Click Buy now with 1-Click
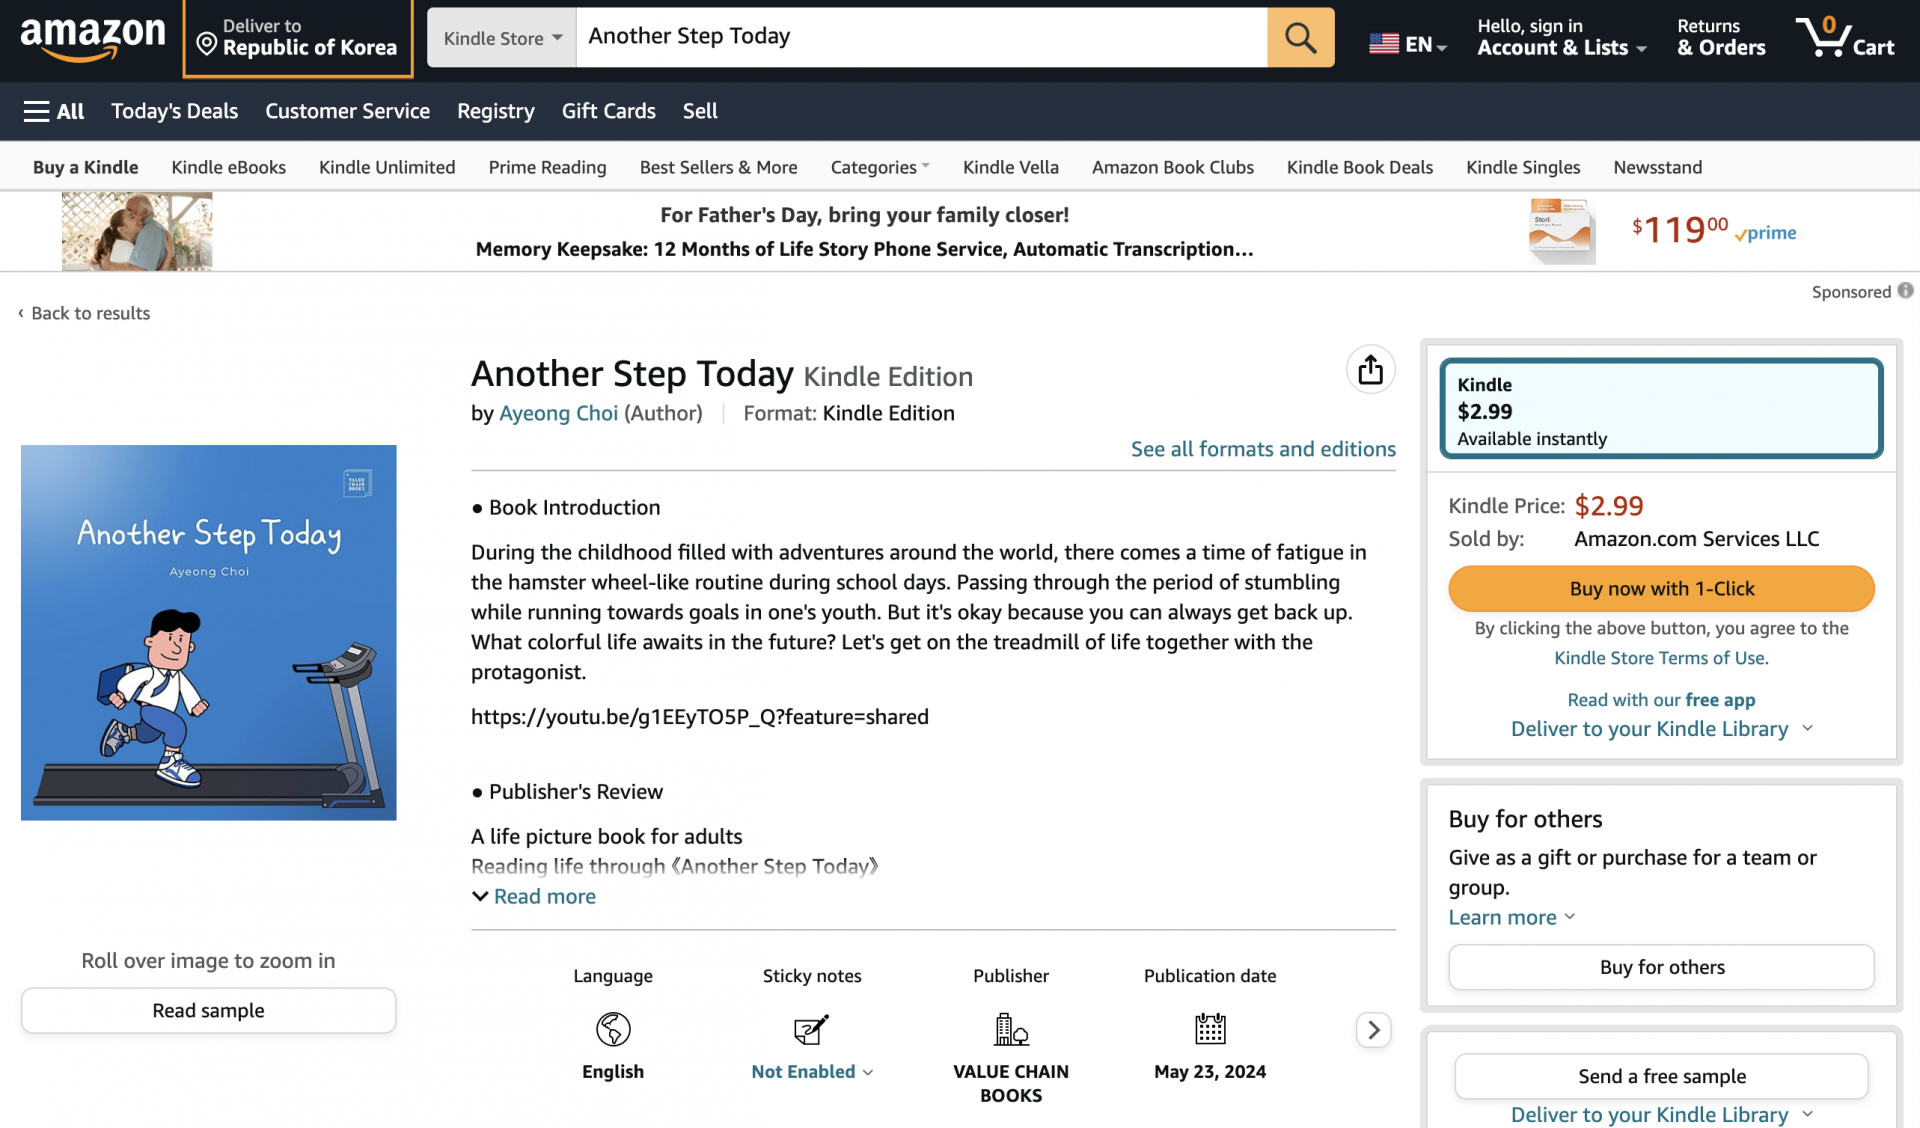The height and width of the screenshot is (1128, 1920). pyautogui.click(x=1661, y=589)
